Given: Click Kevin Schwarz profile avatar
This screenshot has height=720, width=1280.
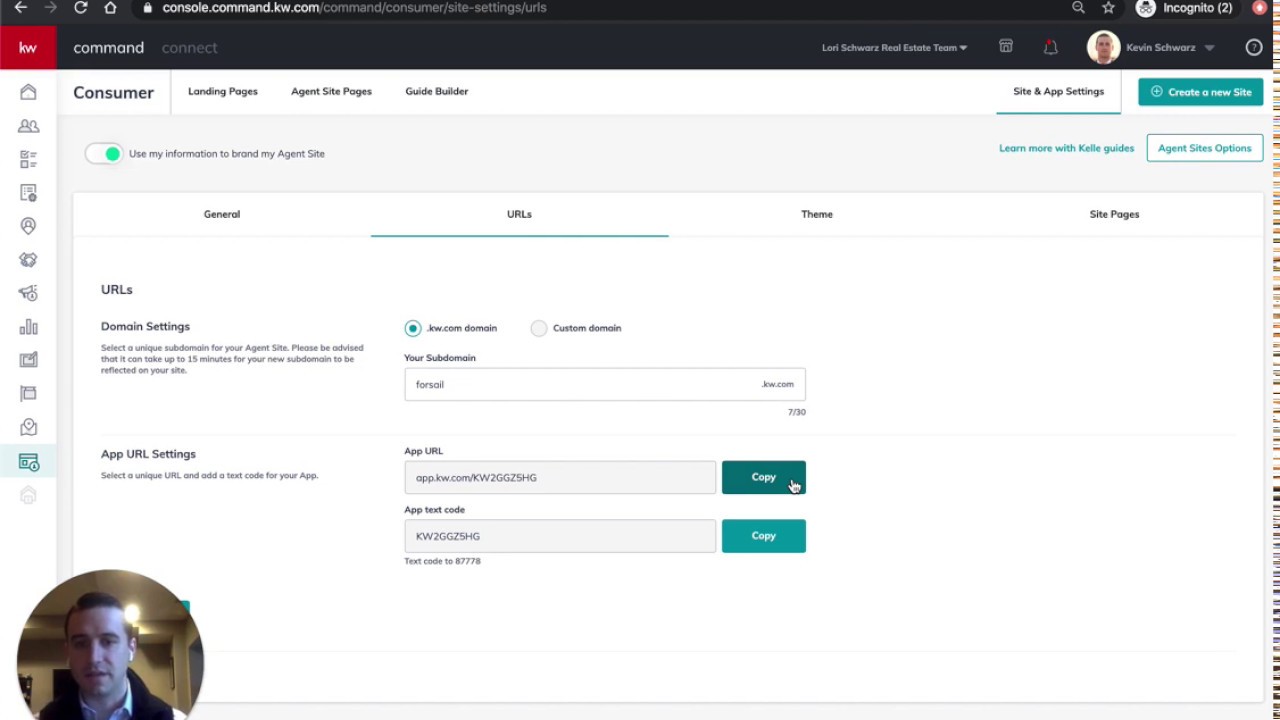Looking at the screenshot, I should [x=1103, y=47].
